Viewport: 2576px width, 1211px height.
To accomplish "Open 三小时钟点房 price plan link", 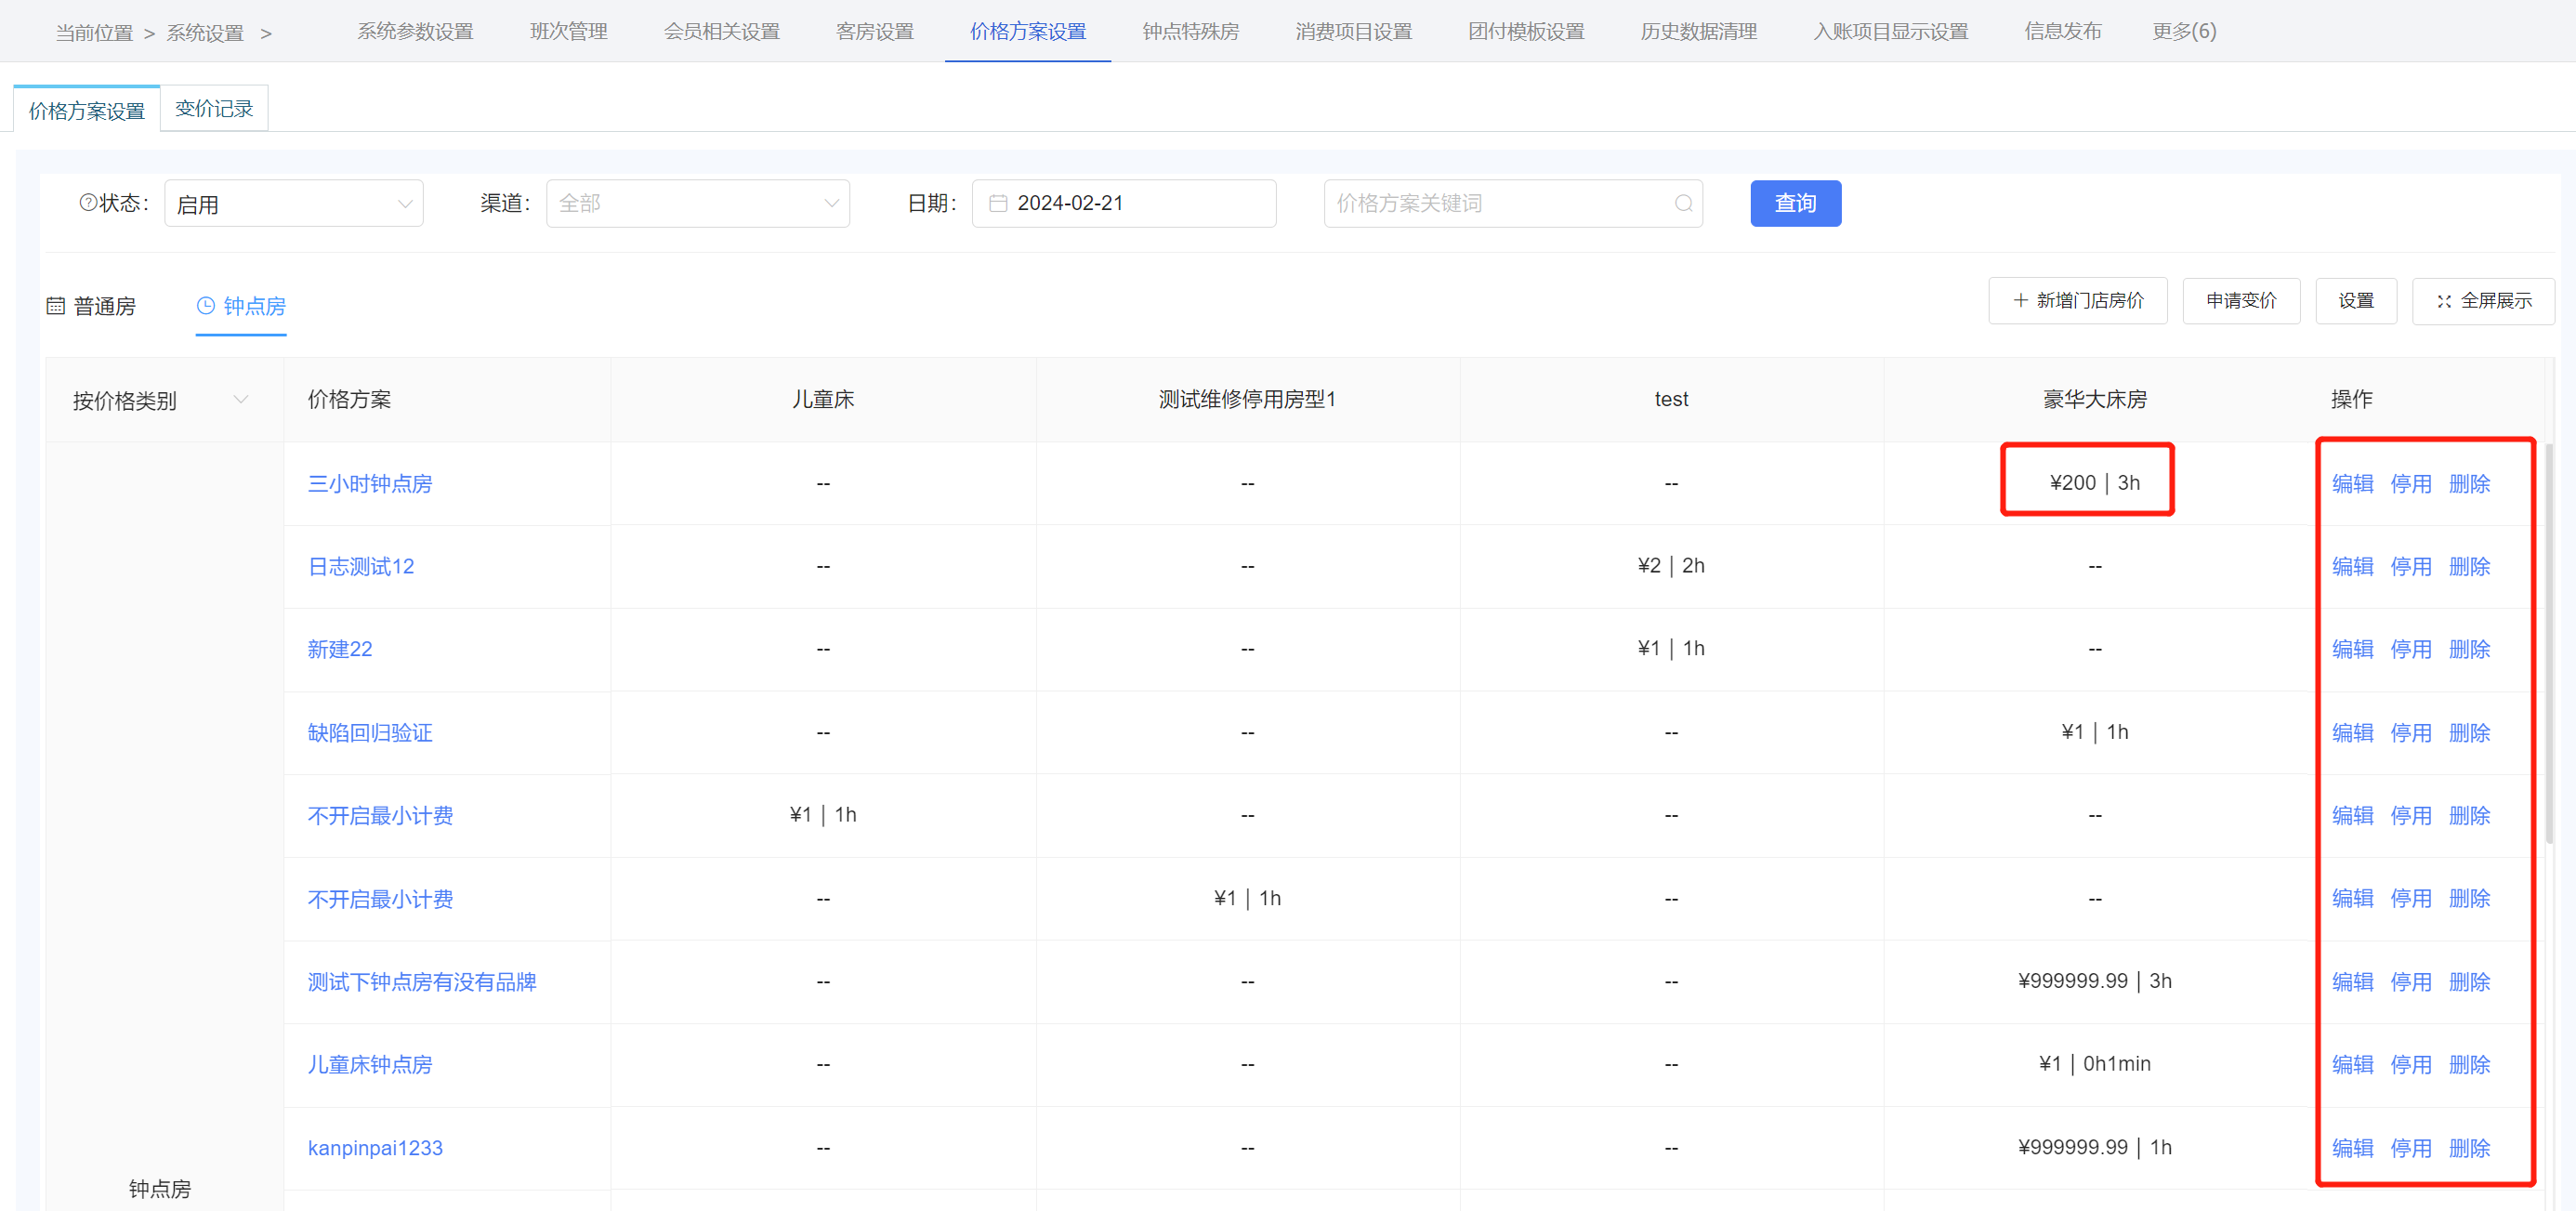I will point(370,484).
